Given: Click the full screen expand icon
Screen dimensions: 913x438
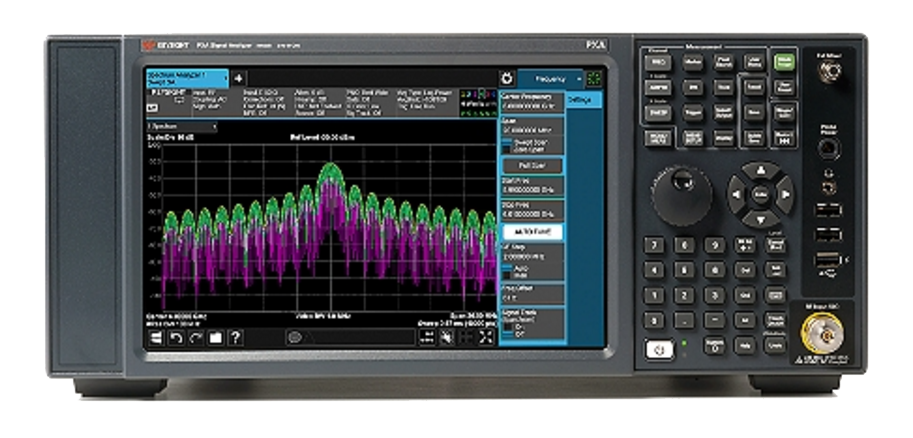Looking at the screenshot, I should pyautogui.click(x=486, y=338).
